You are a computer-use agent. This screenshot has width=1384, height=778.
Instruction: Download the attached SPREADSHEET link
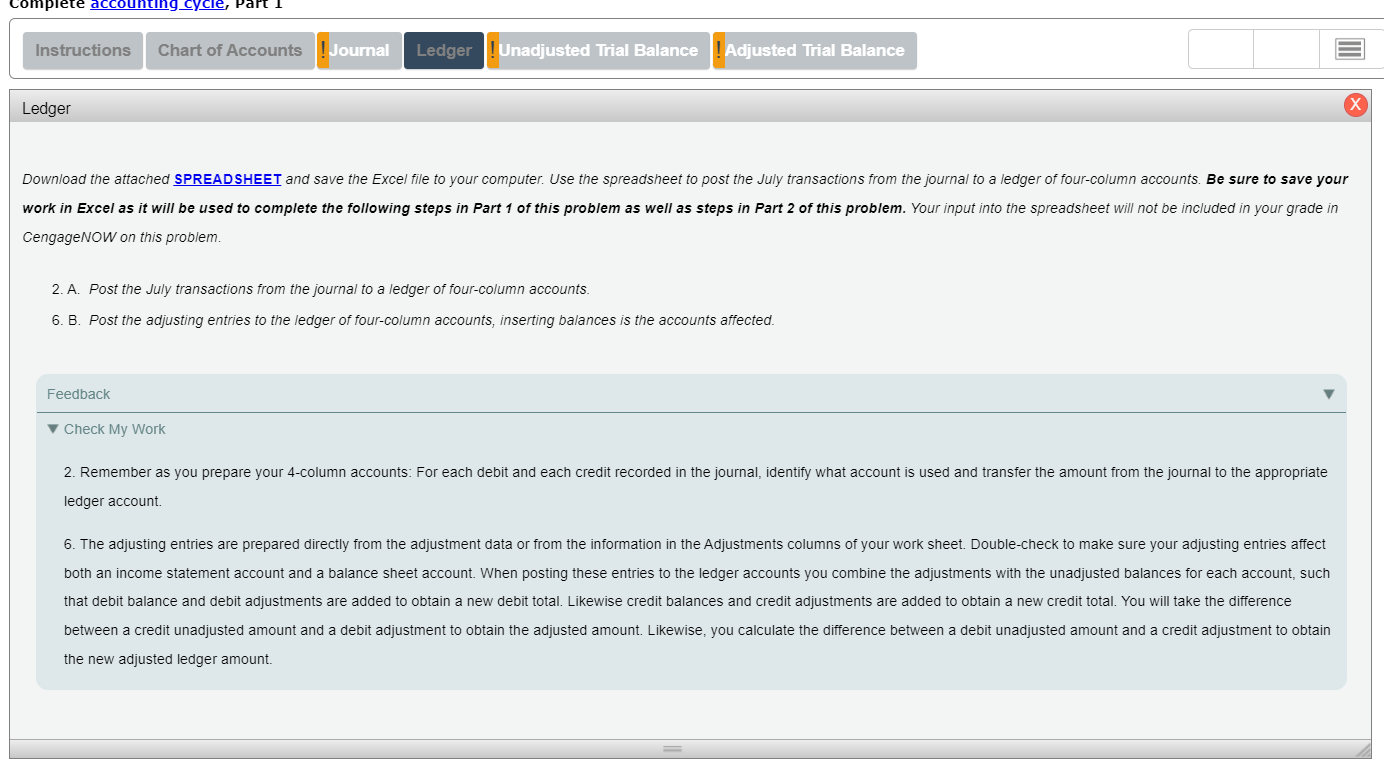pos(227,179)
